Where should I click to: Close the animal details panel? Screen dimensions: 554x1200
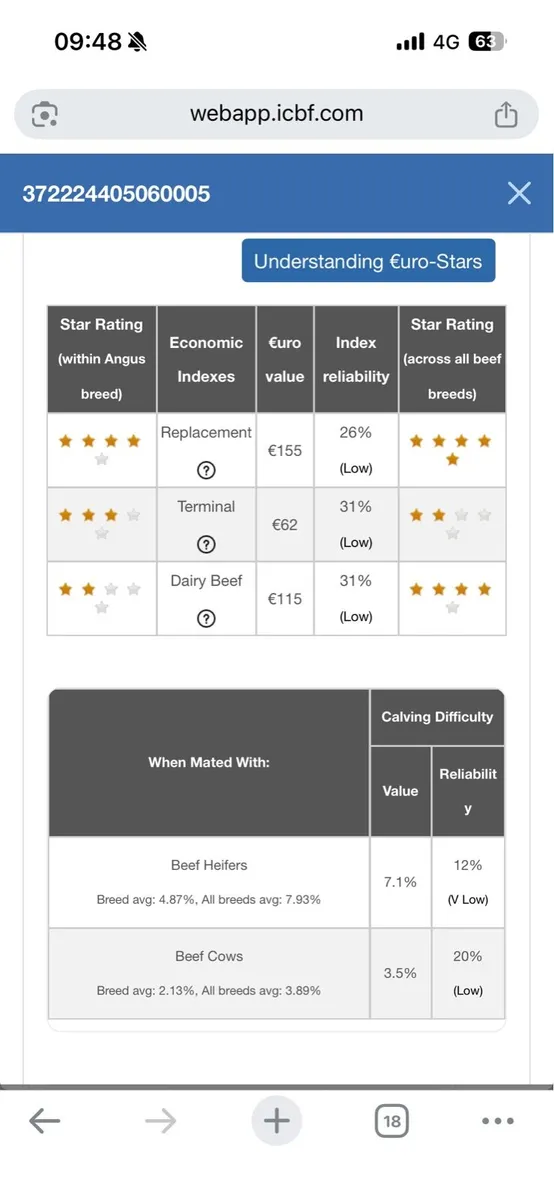tap(519, 193)
